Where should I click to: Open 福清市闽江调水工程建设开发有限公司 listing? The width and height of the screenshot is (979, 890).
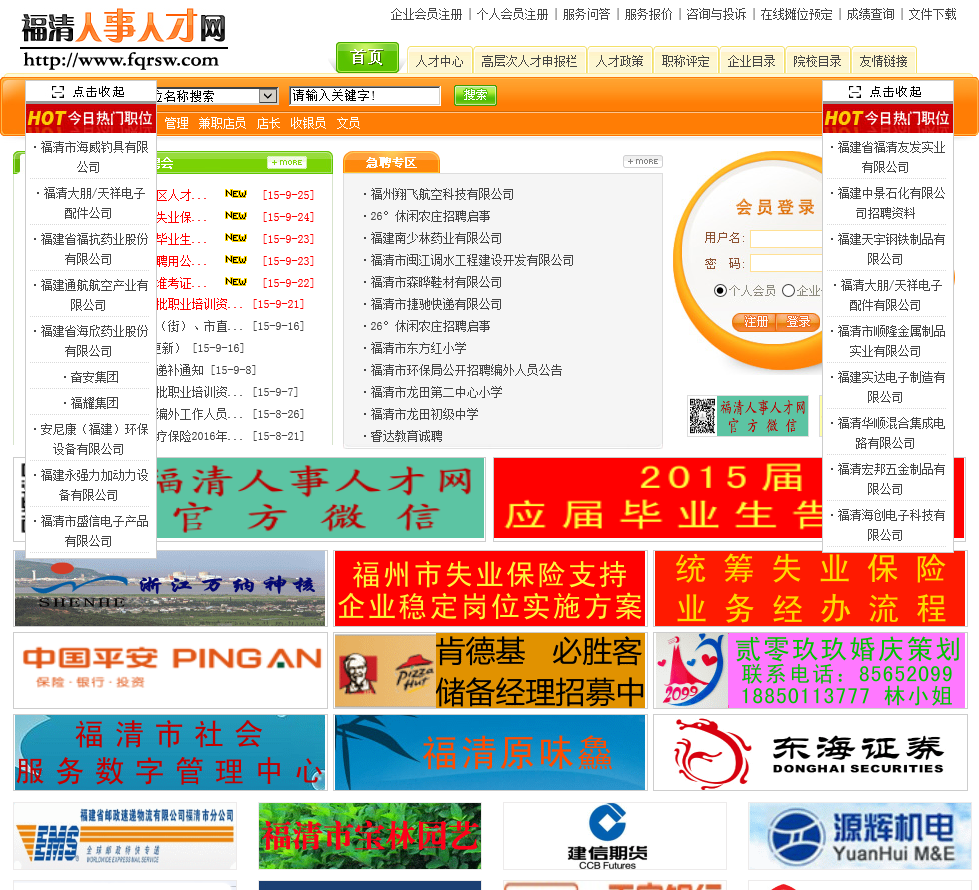pyautogui.click(x=472, y=260)
